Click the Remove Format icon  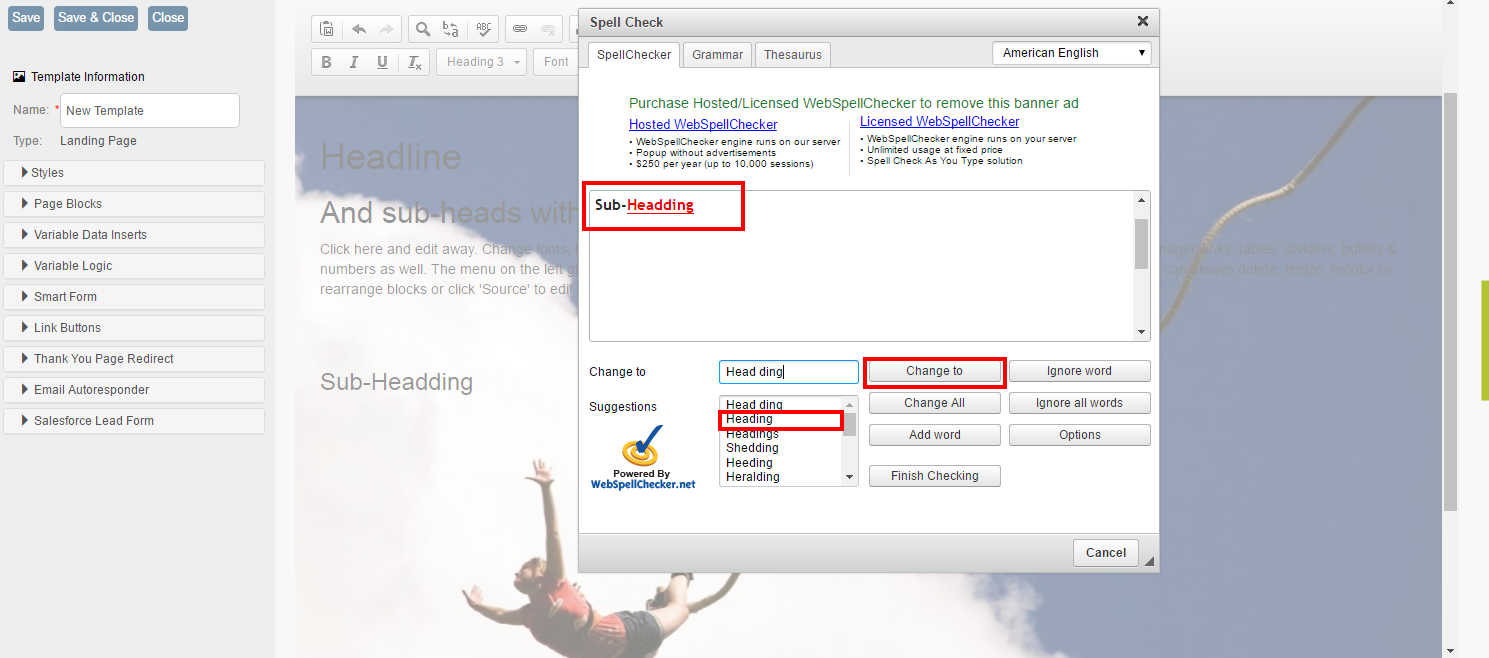coord(415,62)
